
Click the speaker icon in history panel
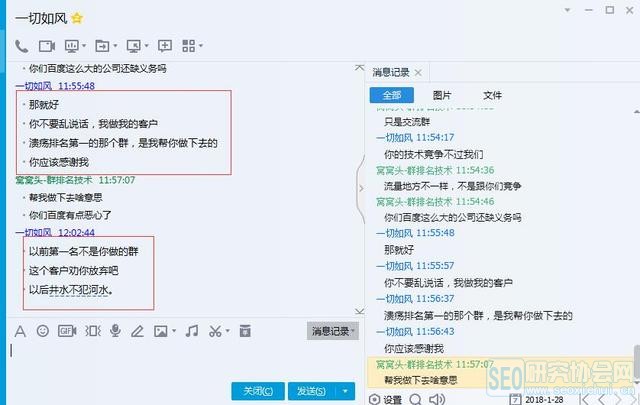[x=437, y=399]
